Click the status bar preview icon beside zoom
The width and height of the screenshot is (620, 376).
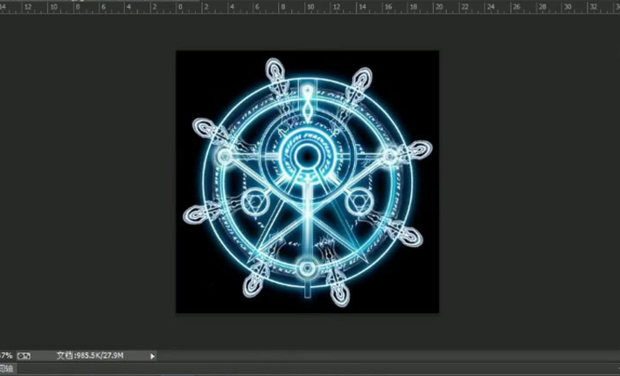24,356
